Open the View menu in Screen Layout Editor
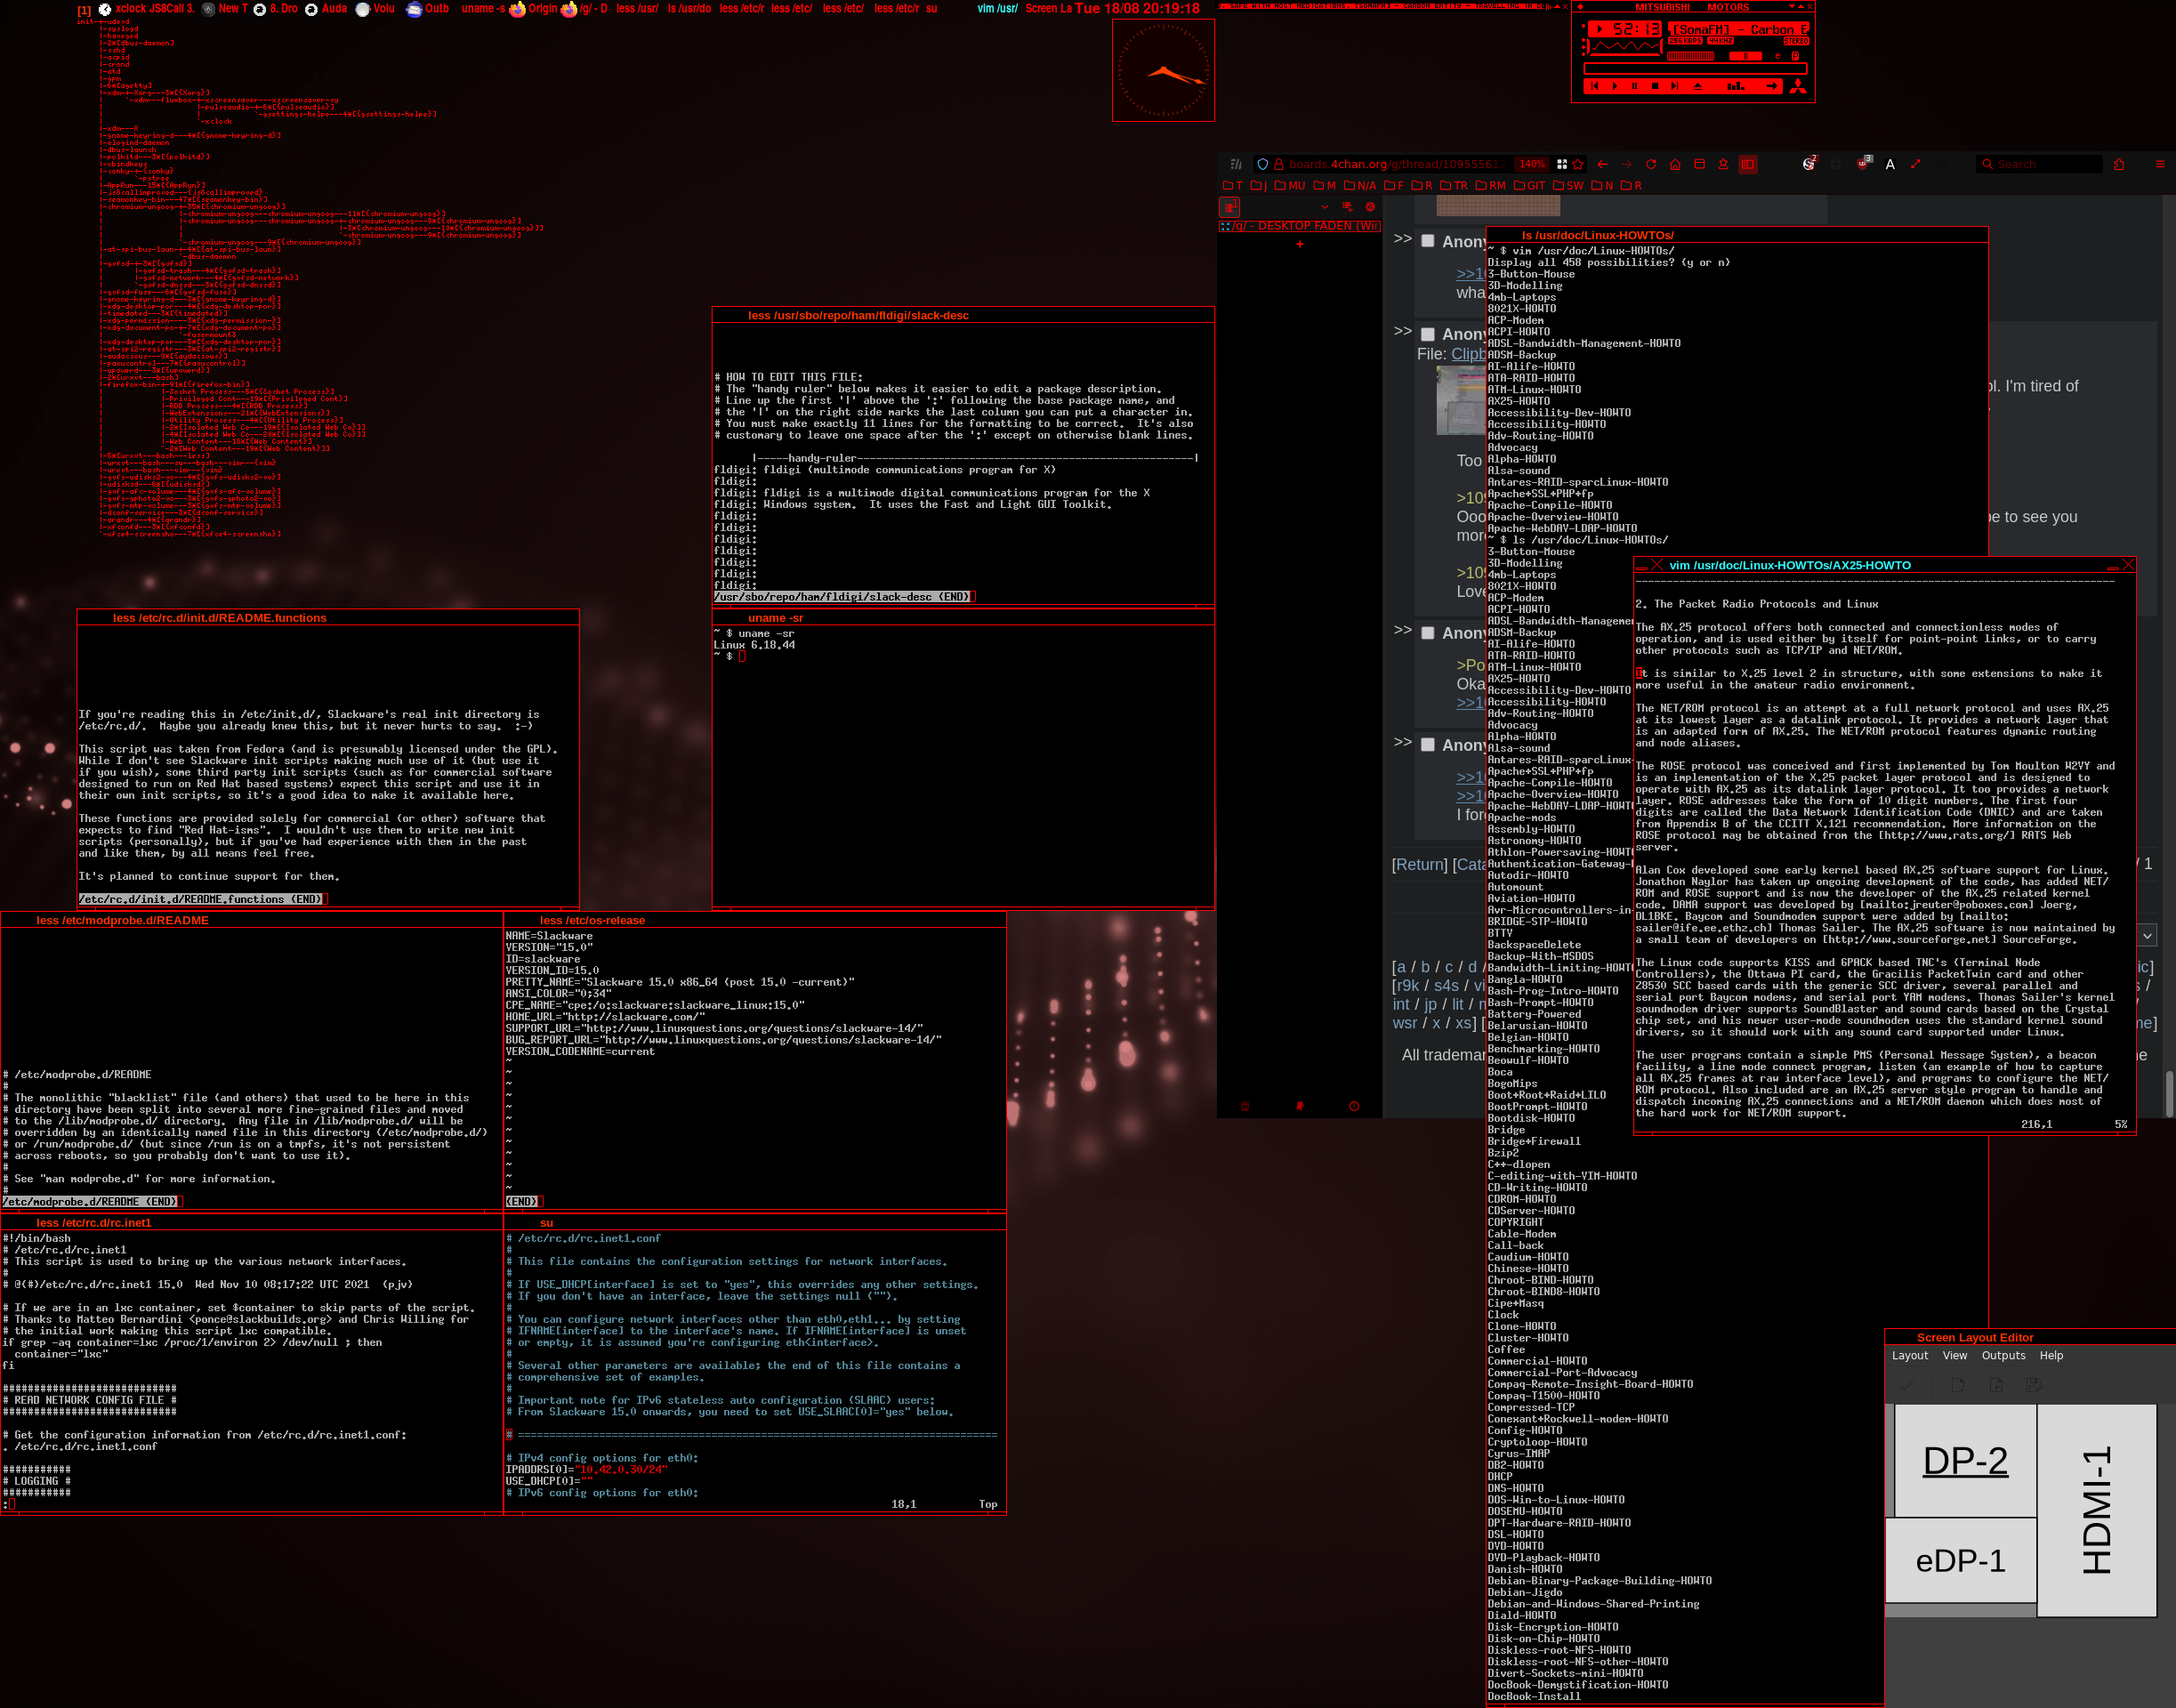Screen dimensions: 2176x1708 point(1955,1355)
